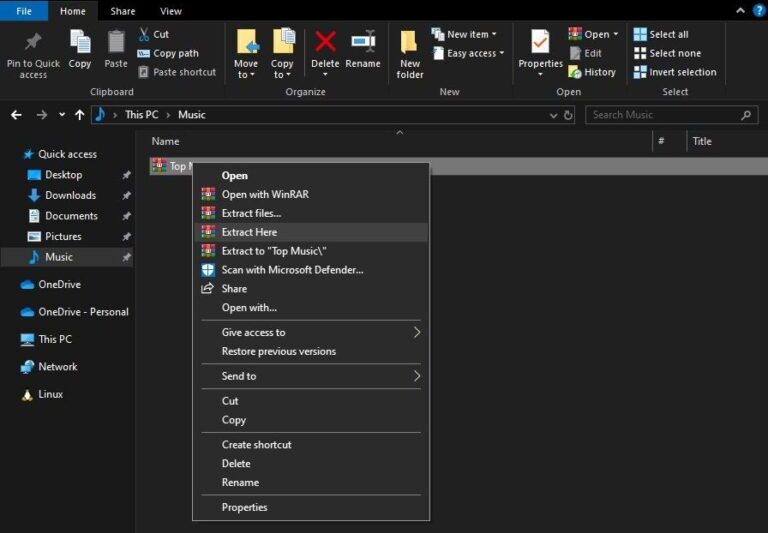Image resolution: width=768 pixels, height=533 pixels.
Task: Open the File tab
Action: click(x=24, y=11)
